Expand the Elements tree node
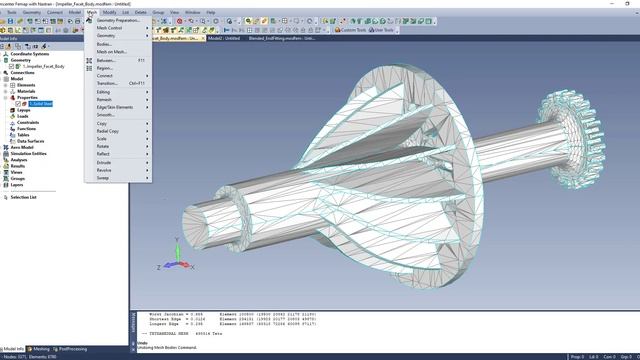Screen dimensions: 640x360 (x=6, y=85)
